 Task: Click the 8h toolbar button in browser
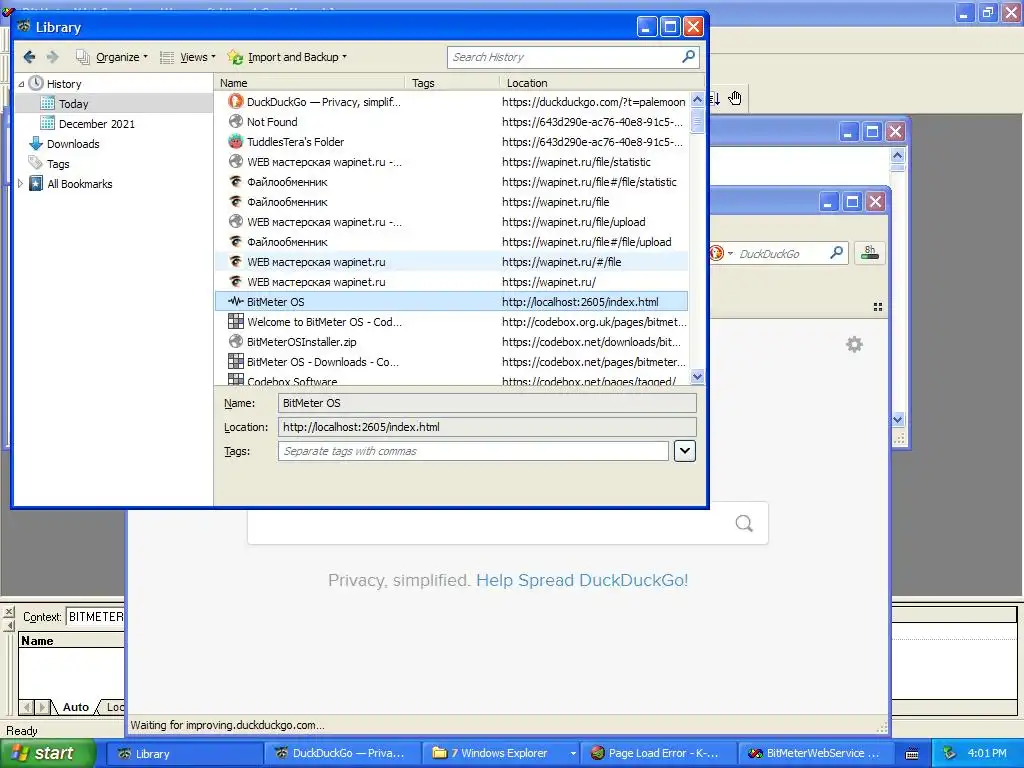coord(870,253)
